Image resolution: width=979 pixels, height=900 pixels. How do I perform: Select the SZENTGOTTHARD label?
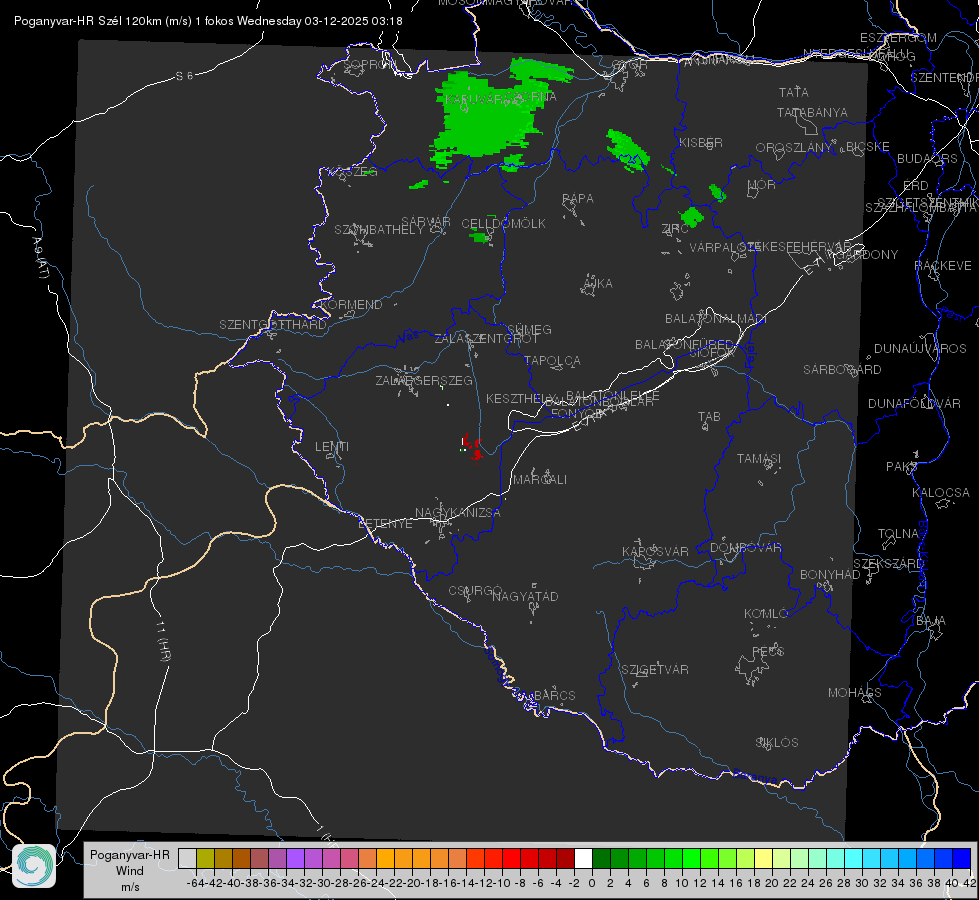[273, 325]
